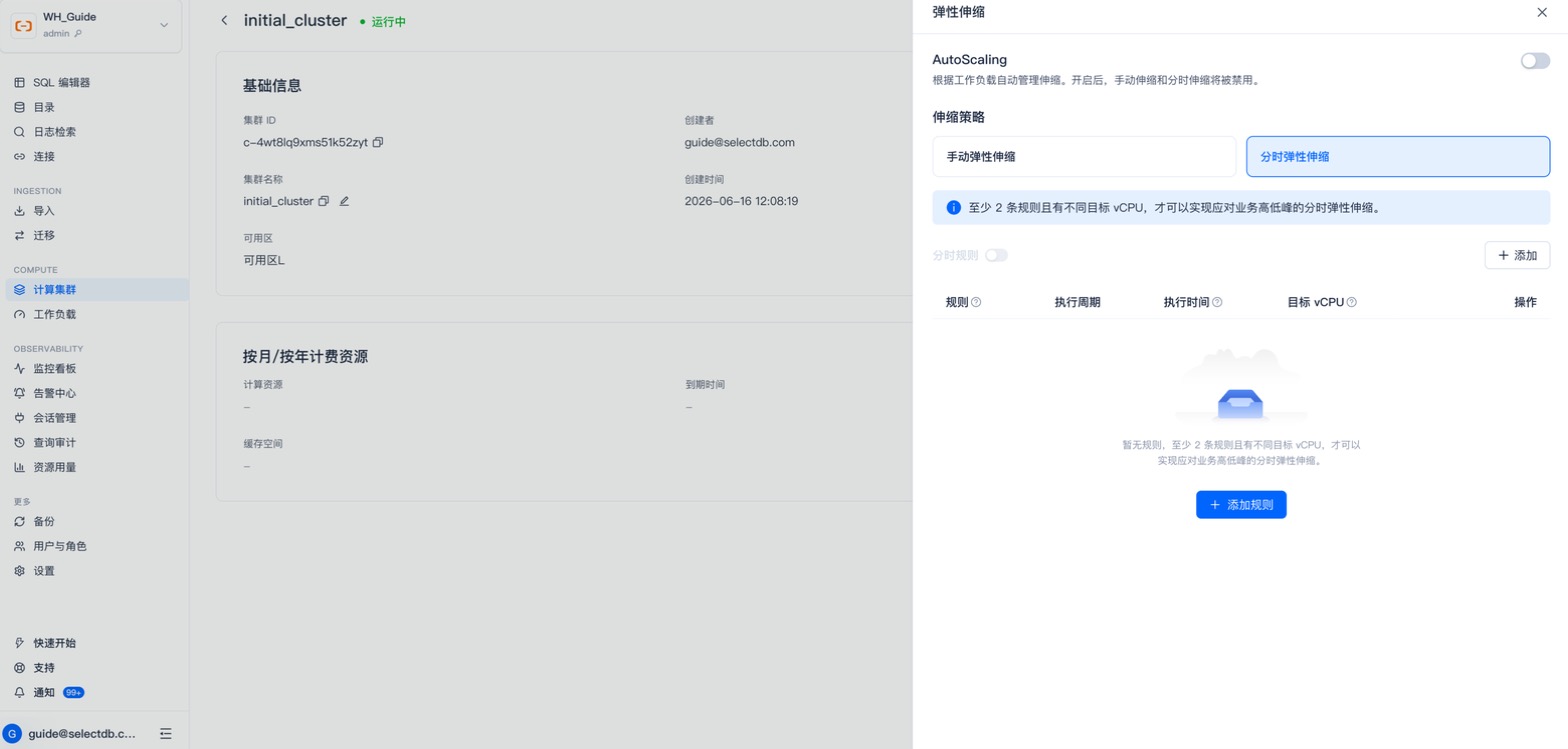Click creation time 2026-06-16 12:08:19
The height and width of the screenshot is (749, 1568).
[x=741, y=201]
